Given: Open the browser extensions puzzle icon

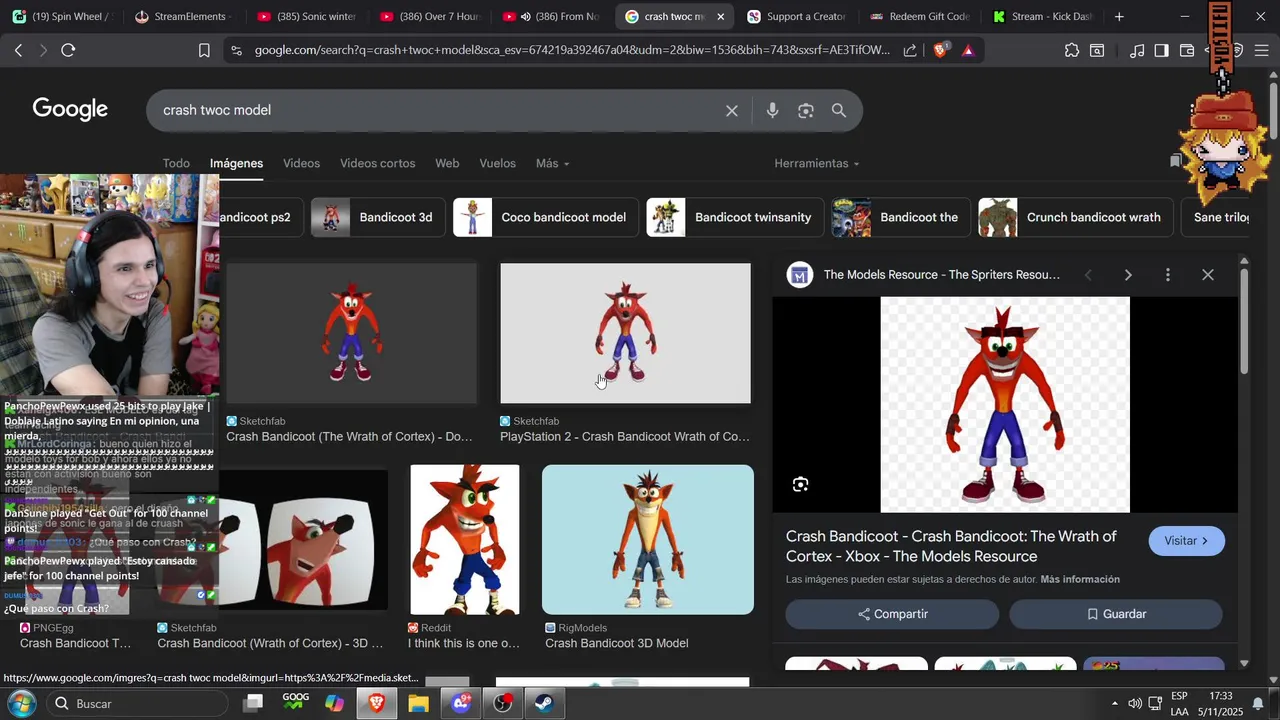Looking at the screenshot, I should (1072, 50).
